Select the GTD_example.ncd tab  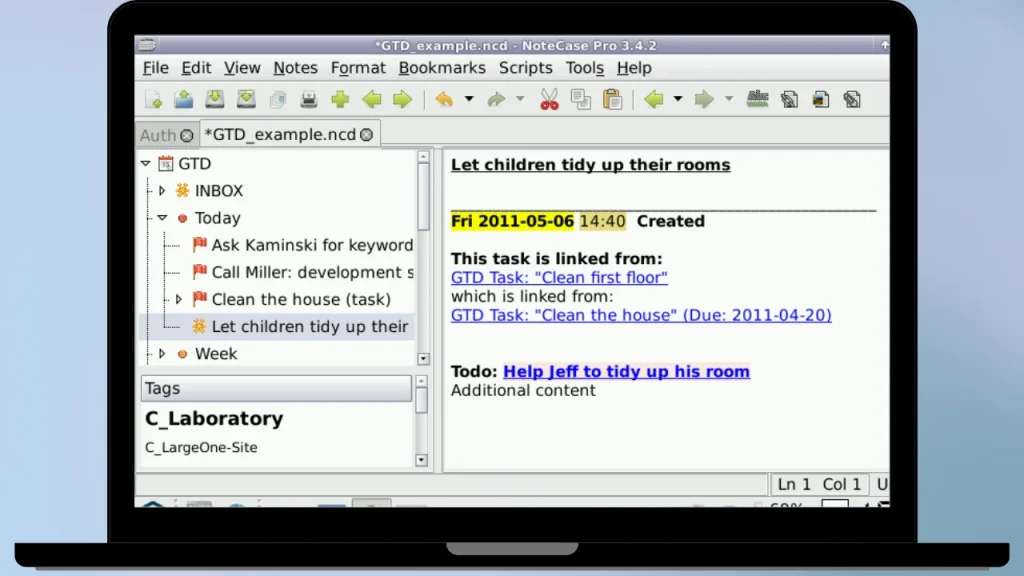click(x=280, y=135)
